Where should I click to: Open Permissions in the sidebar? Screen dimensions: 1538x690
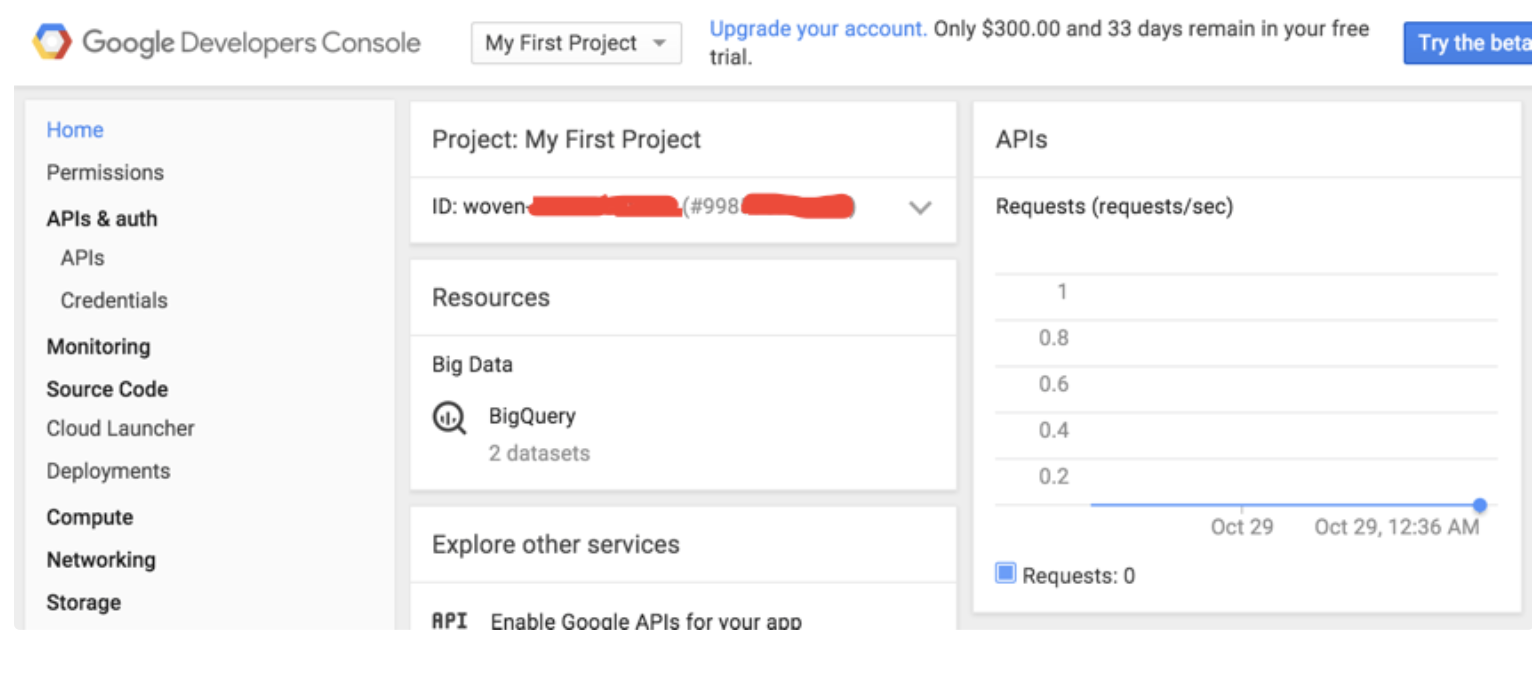pos(105,172)
